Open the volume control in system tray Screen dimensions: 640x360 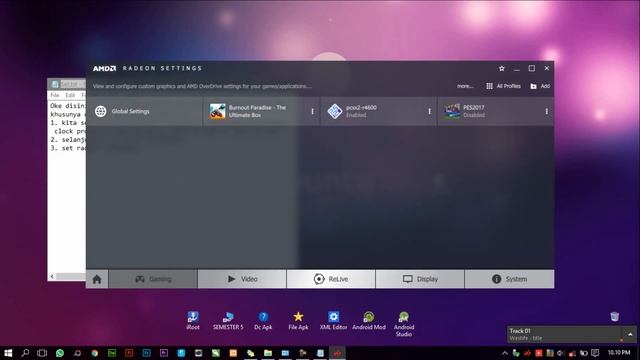pos(561,353)
